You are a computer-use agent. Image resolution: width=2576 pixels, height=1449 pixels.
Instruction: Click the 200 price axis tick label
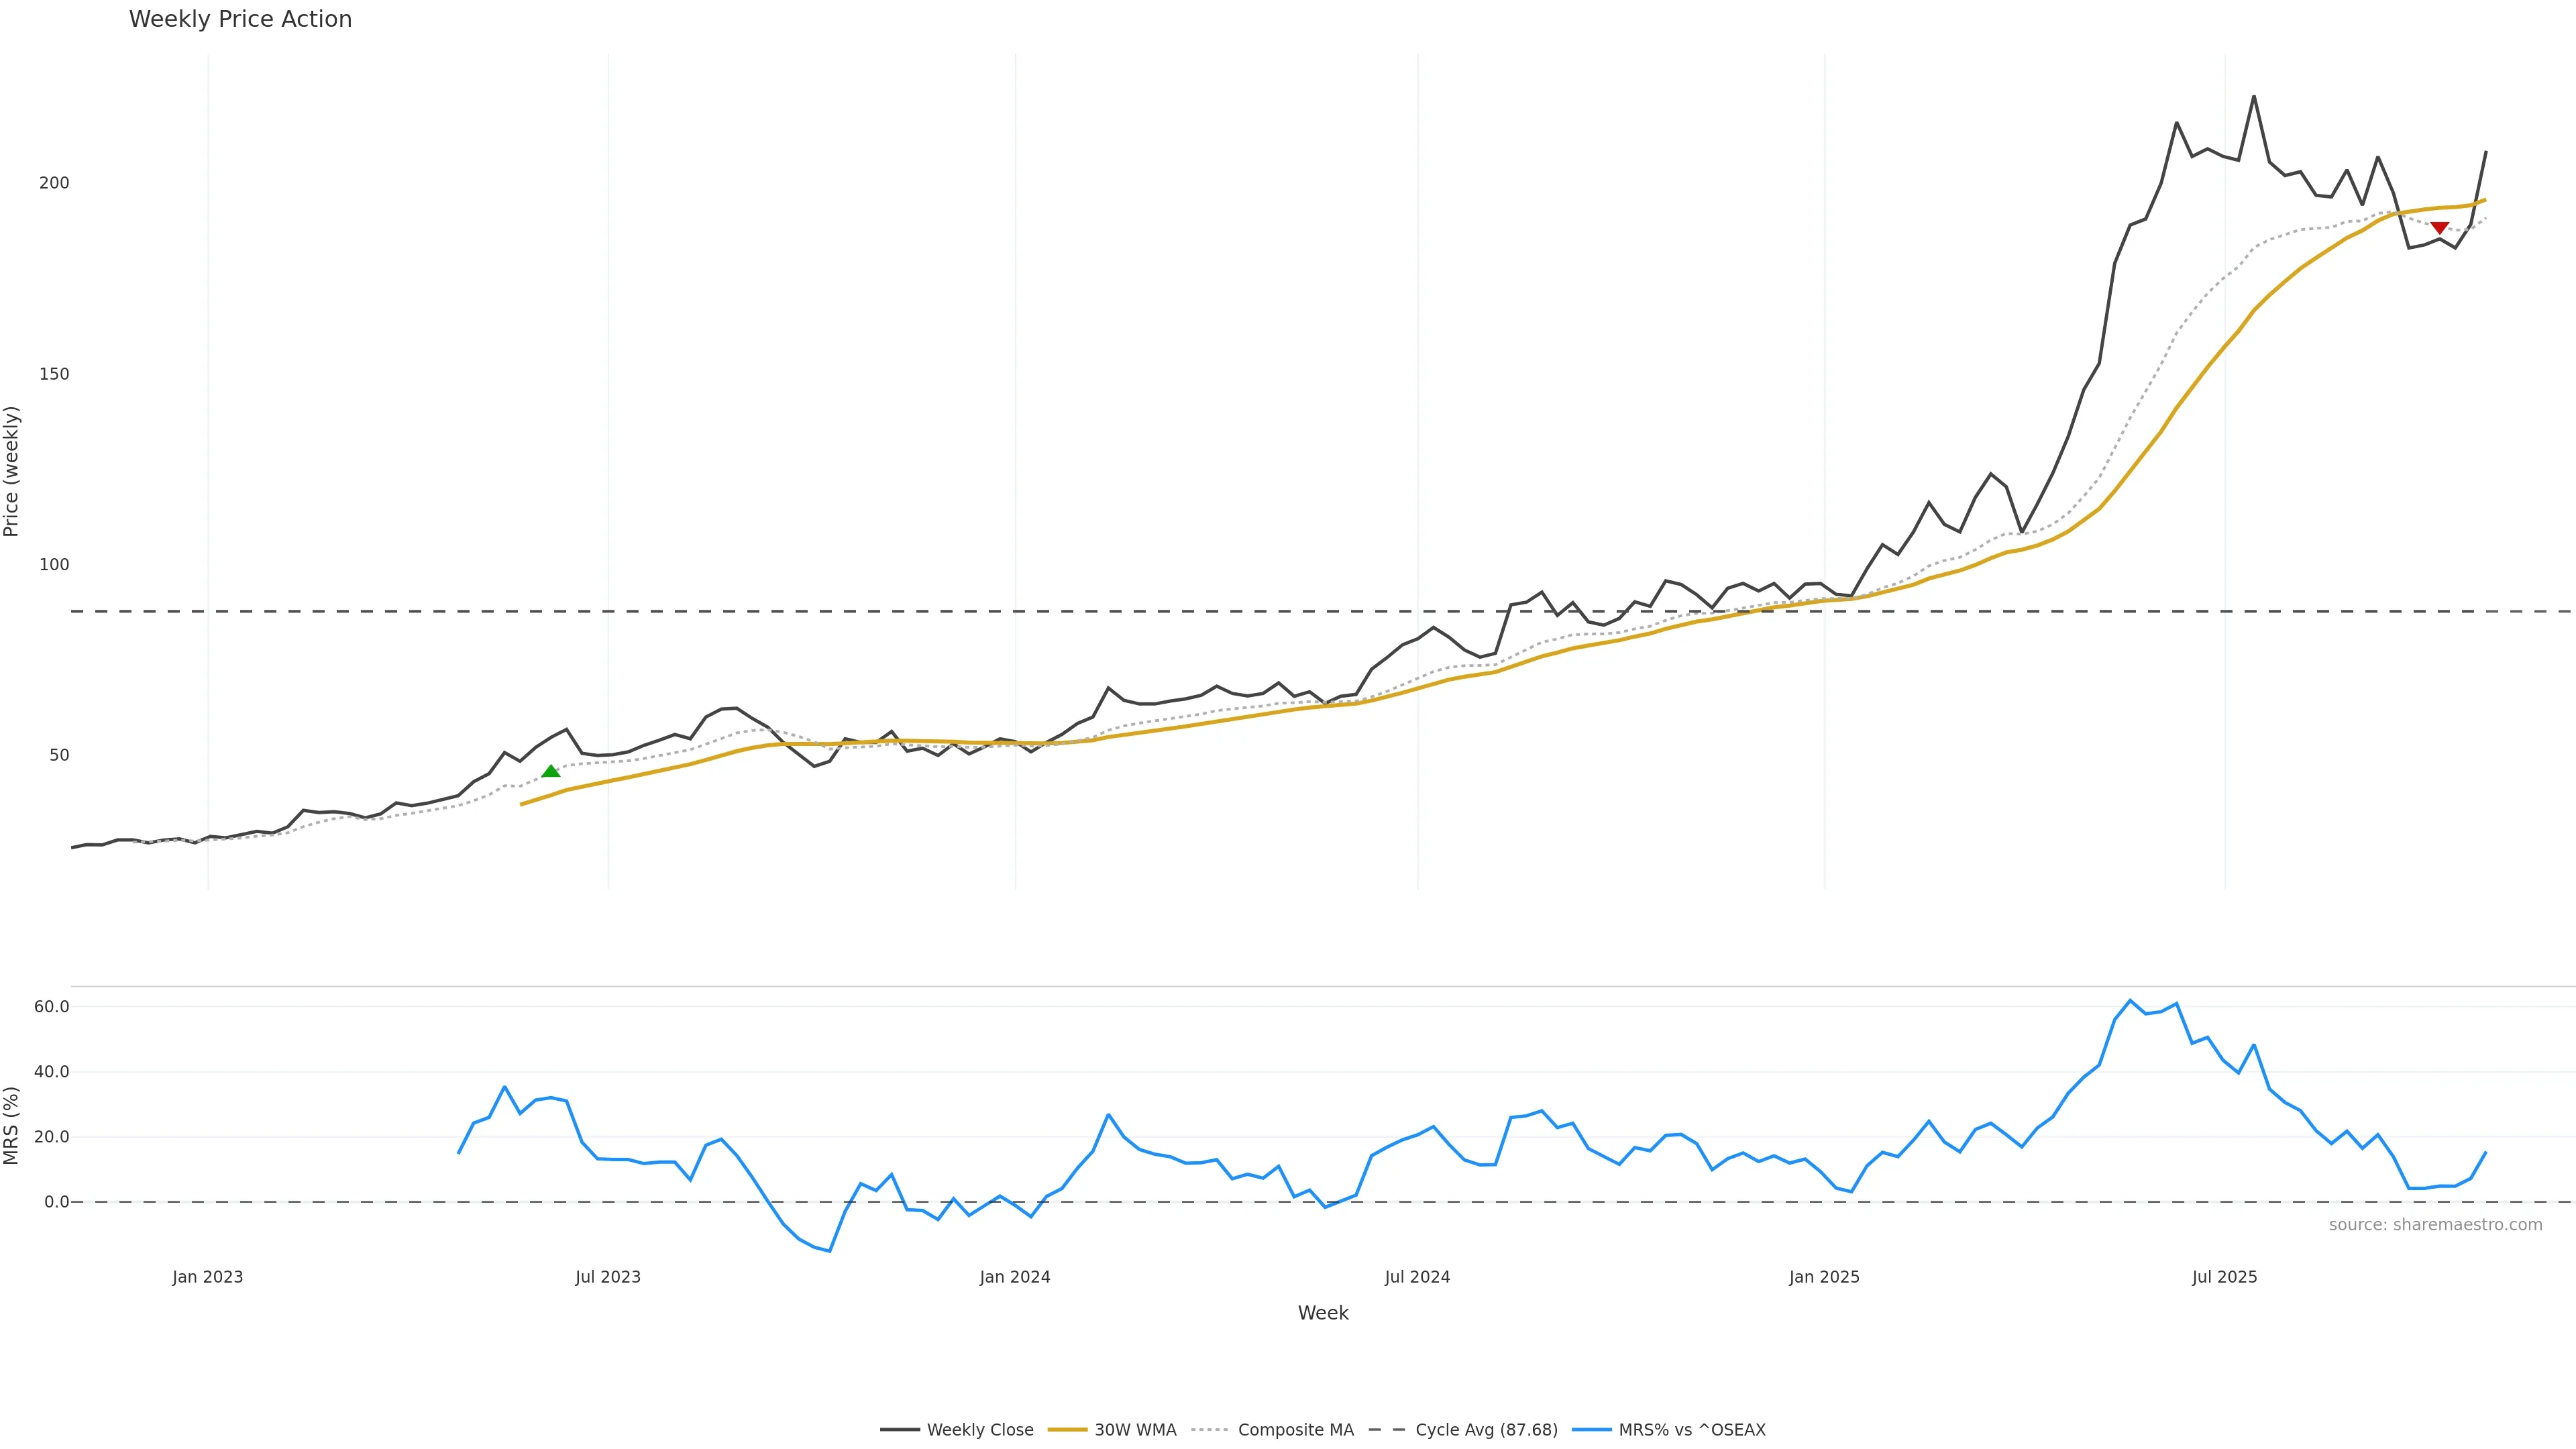click(54, 183)
